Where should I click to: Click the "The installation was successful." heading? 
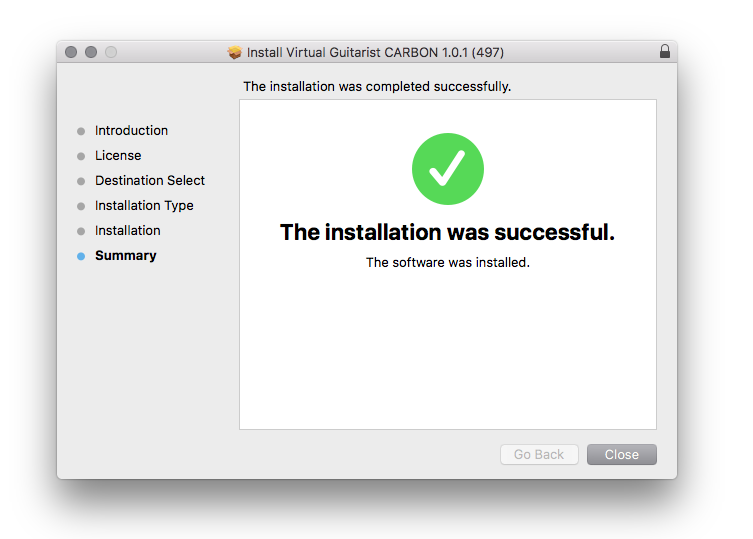click(x=447, y=232)
